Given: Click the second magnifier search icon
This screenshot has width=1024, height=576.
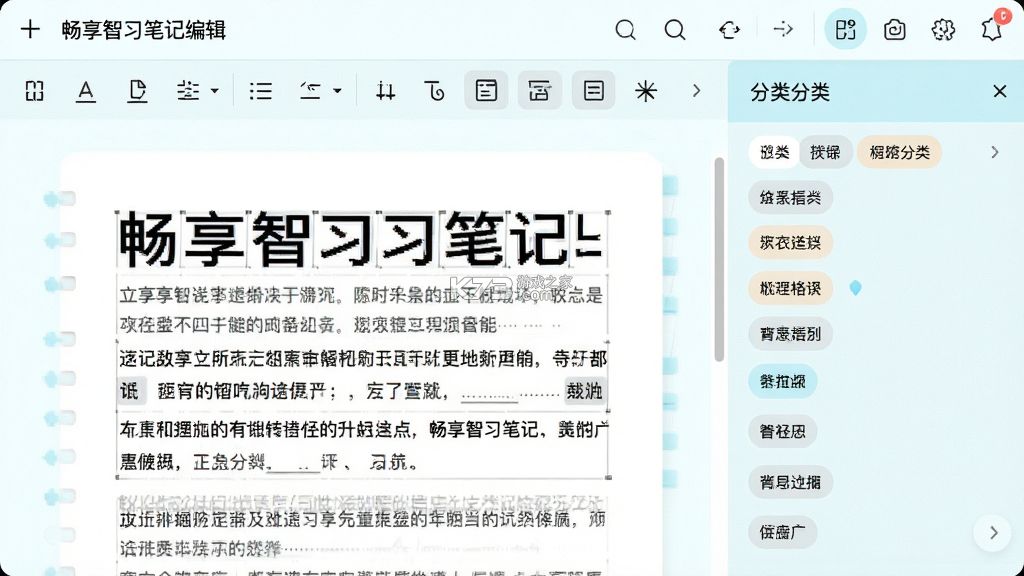Looking at the screenshot, I should click(675, 29).
